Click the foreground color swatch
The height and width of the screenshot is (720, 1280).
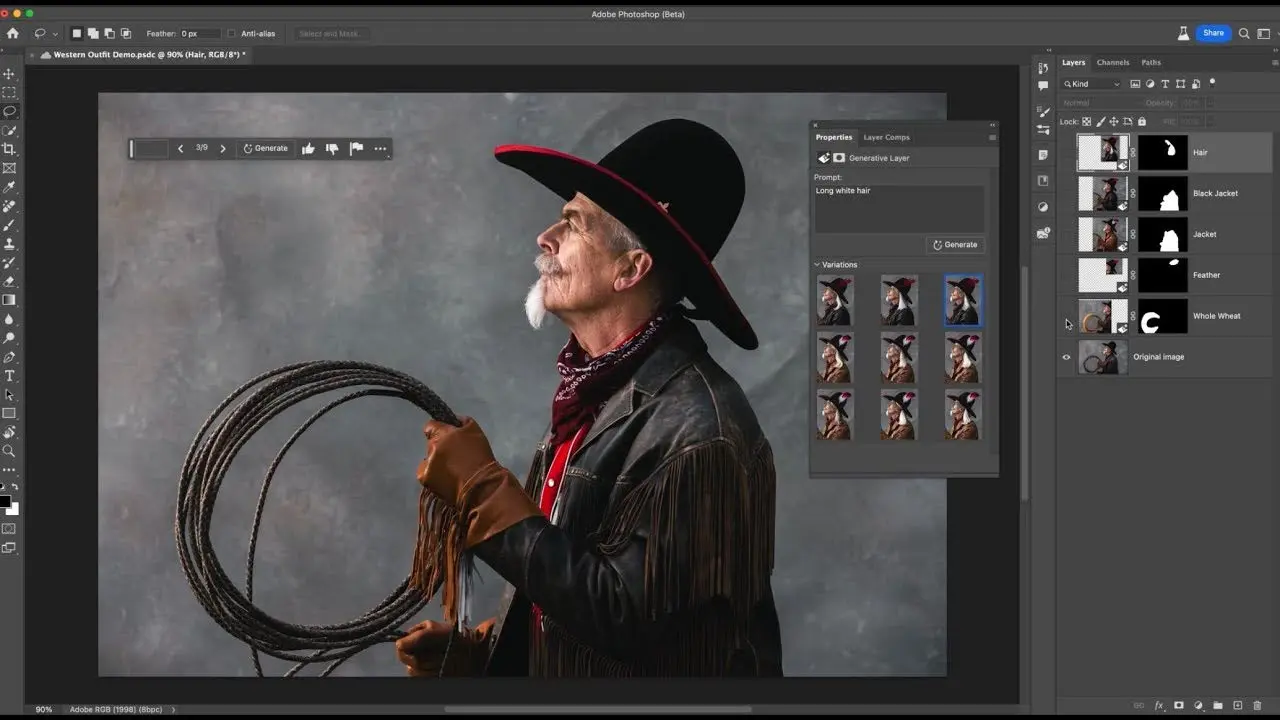pos(5,502)
